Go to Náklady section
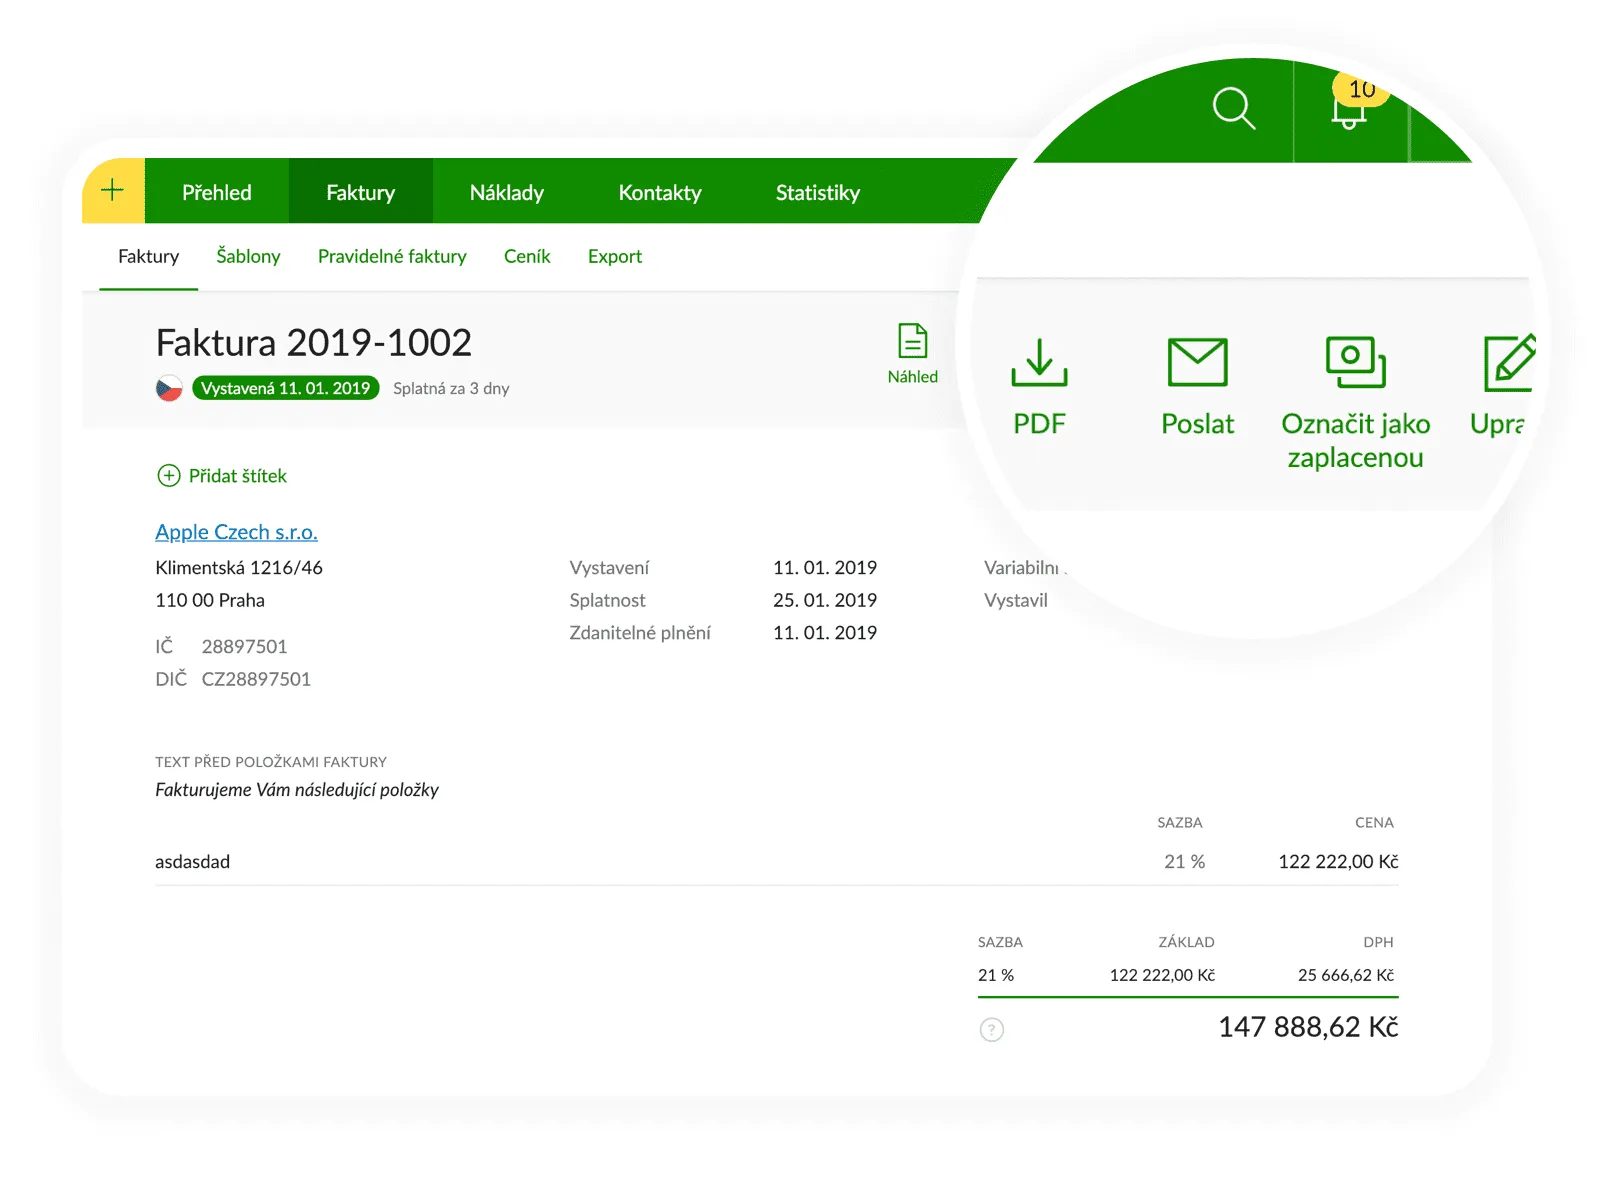 point(506,192)
